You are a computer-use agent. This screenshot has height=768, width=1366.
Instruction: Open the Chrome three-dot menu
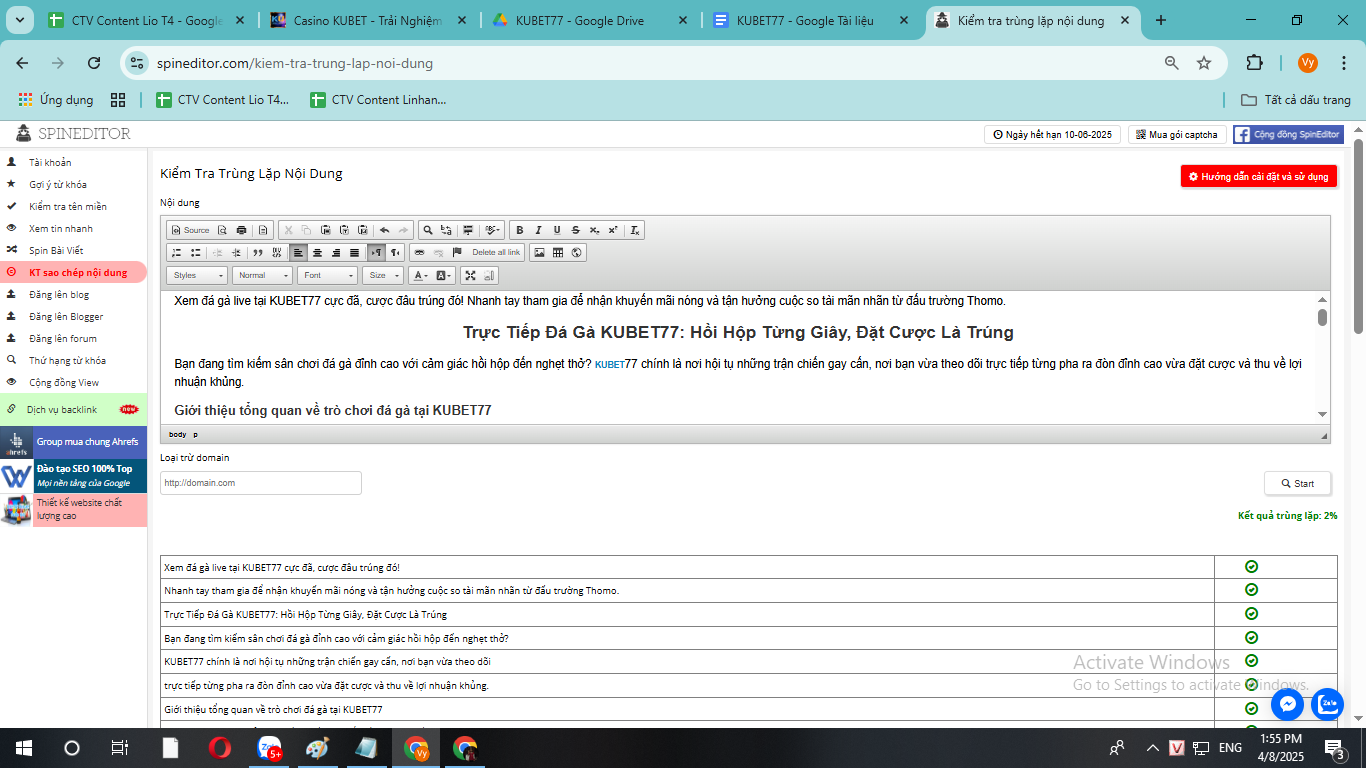pyautogui.click(x=1343, y=63)
